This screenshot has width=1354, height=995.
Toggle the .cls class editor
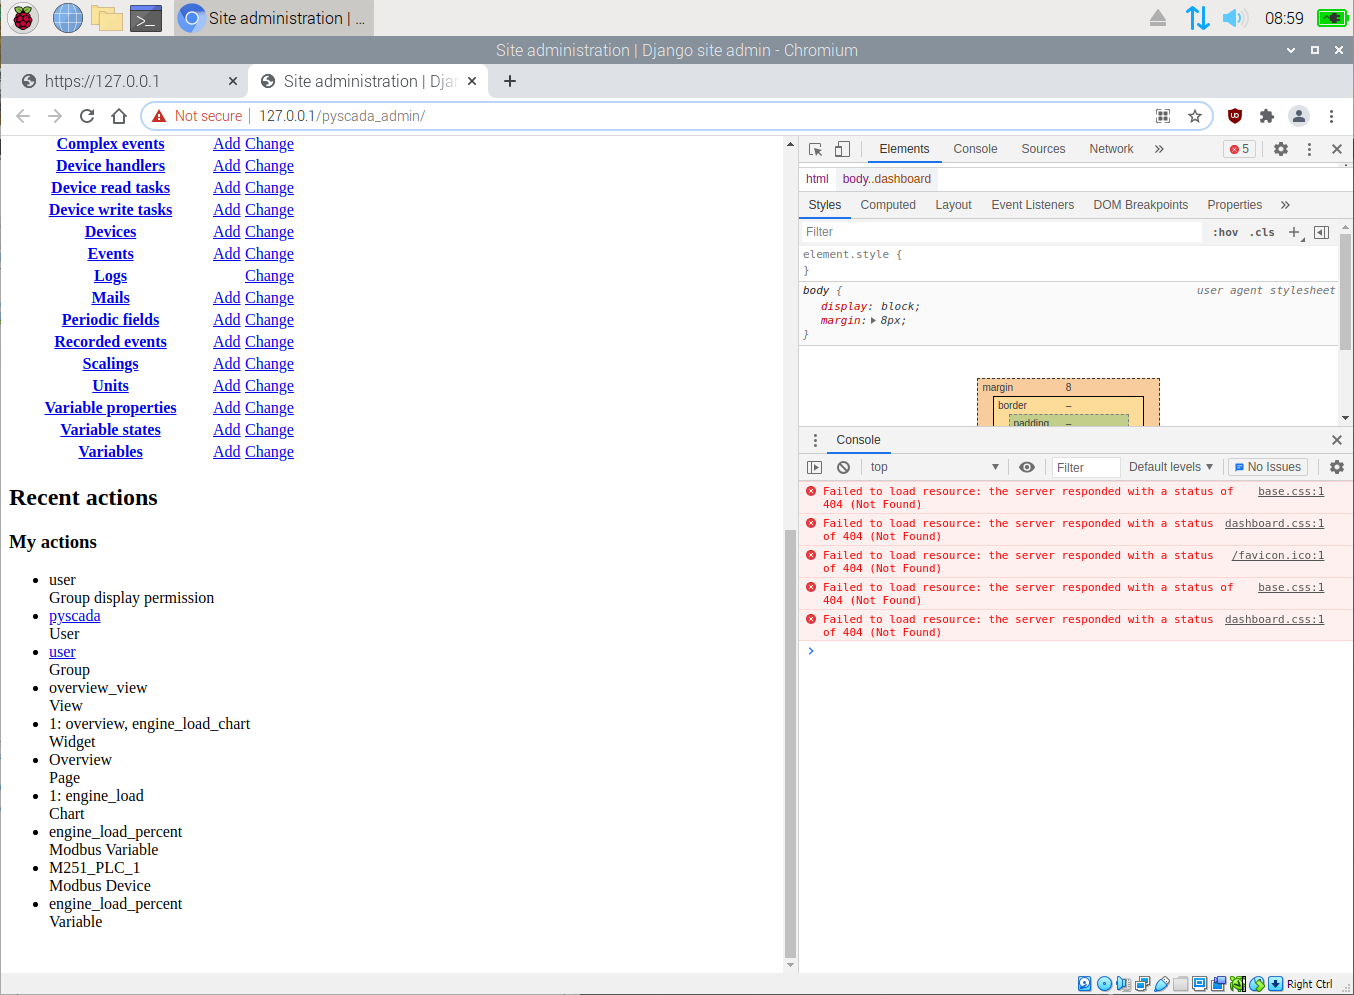pos(1262,231)
